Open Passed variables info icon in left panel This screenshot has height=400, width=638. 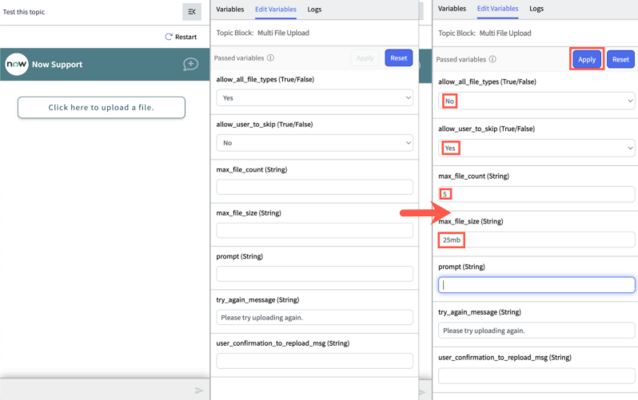271,58
